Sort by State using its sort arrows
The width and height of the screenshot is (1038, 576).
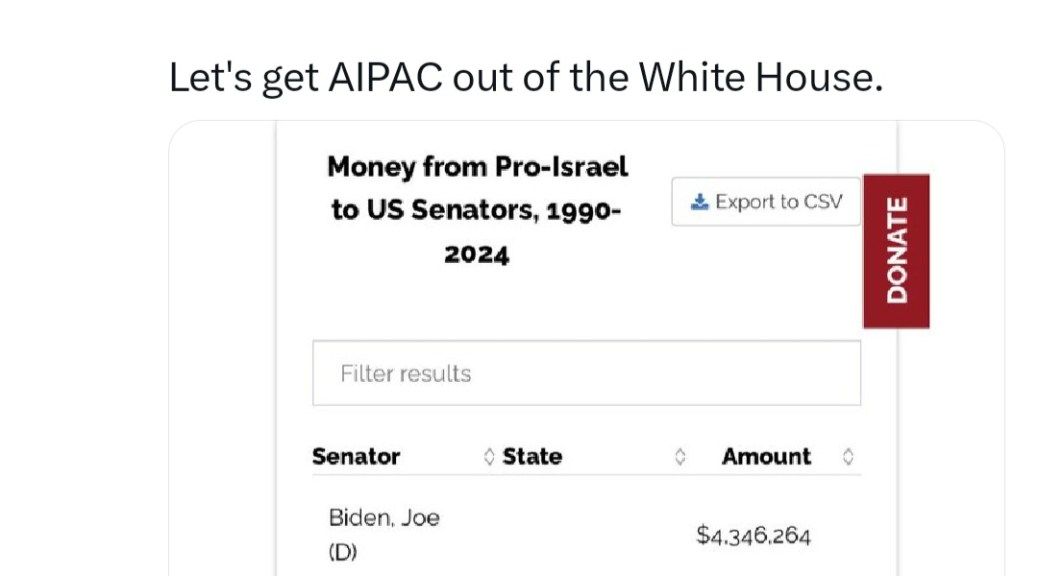680,457
